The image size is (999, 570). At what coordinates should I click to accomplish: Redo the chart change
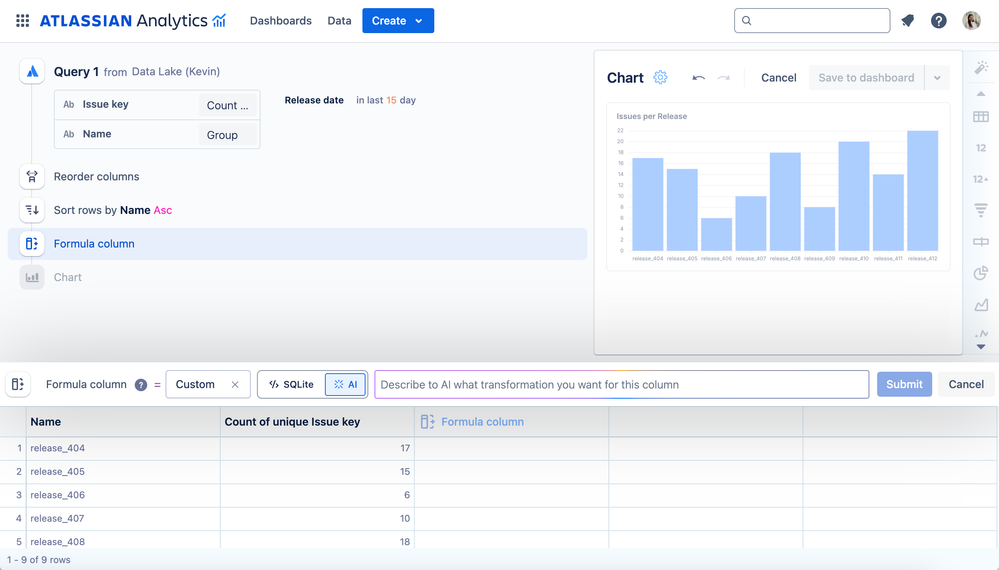723,78
